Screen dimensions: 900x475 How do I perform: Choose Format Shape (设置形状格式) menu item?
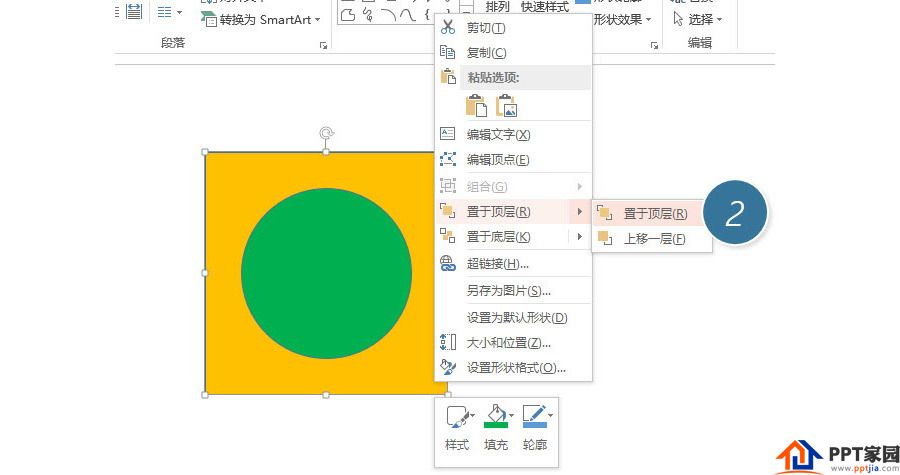click(513, 368)
